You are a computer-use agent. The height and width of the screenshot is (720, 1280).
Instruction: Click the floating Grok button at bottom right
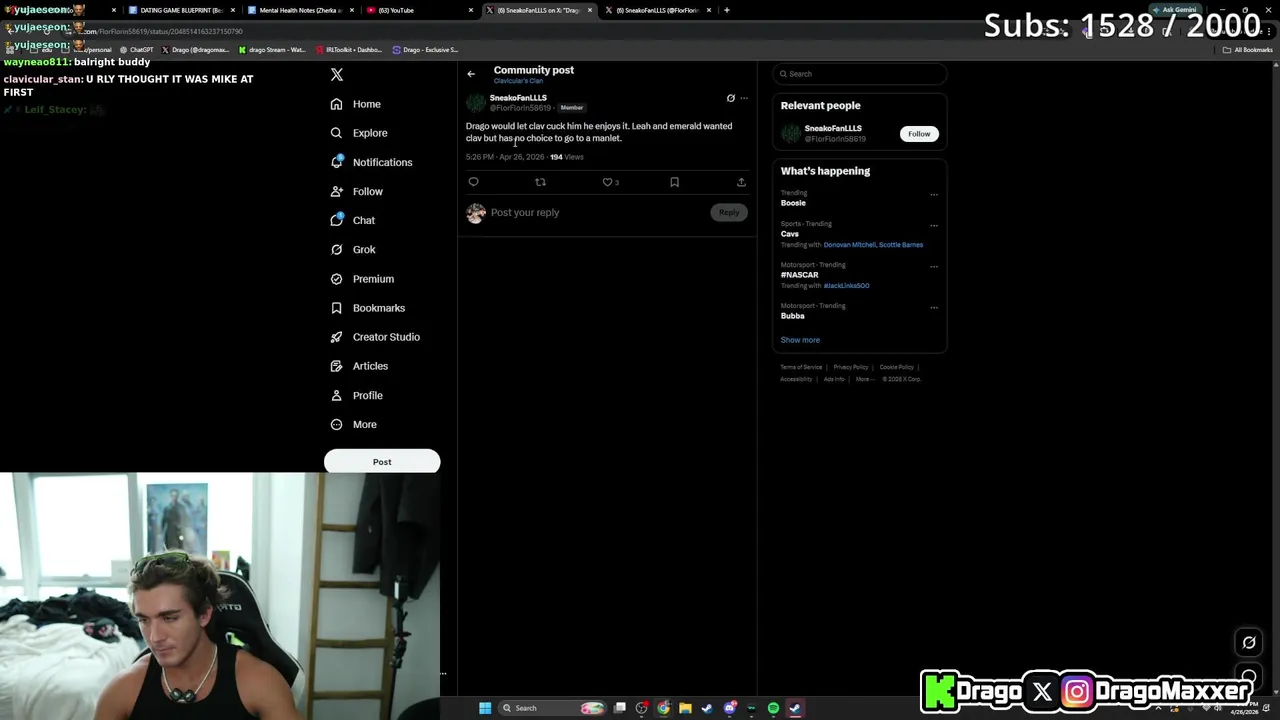1249,643
